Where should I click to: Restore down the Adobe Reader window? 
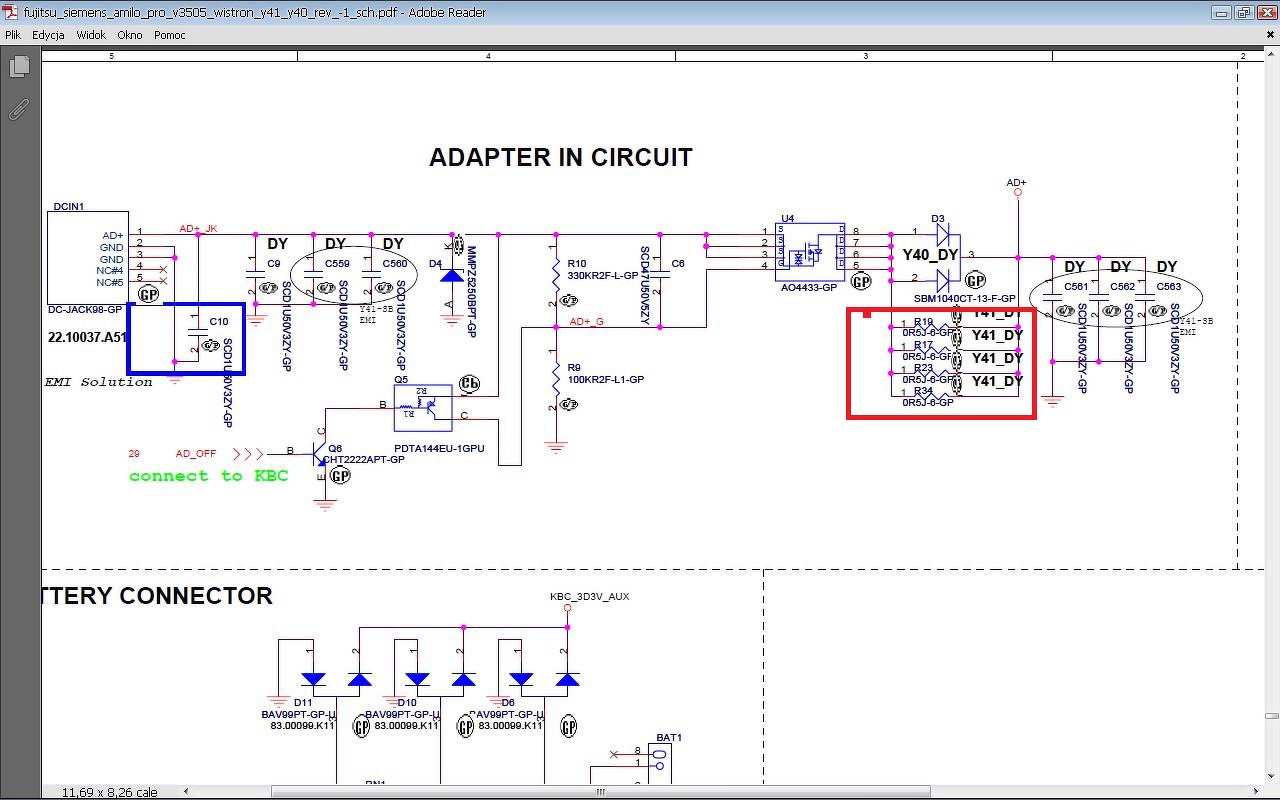click(x=1243, y=13)
